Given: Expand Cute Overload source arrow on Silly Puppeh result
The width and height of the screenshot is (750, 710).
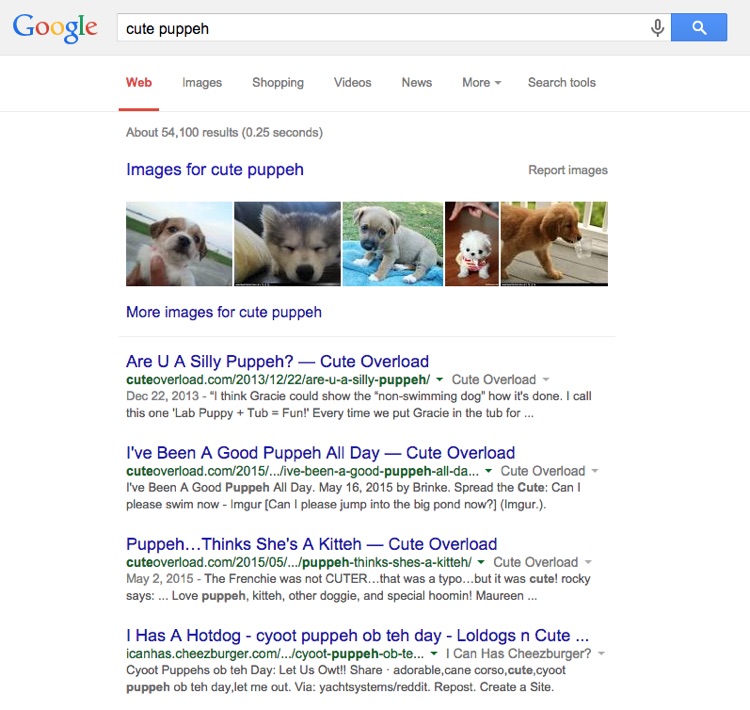Looking at the screenshot, I should click(546, 380).
